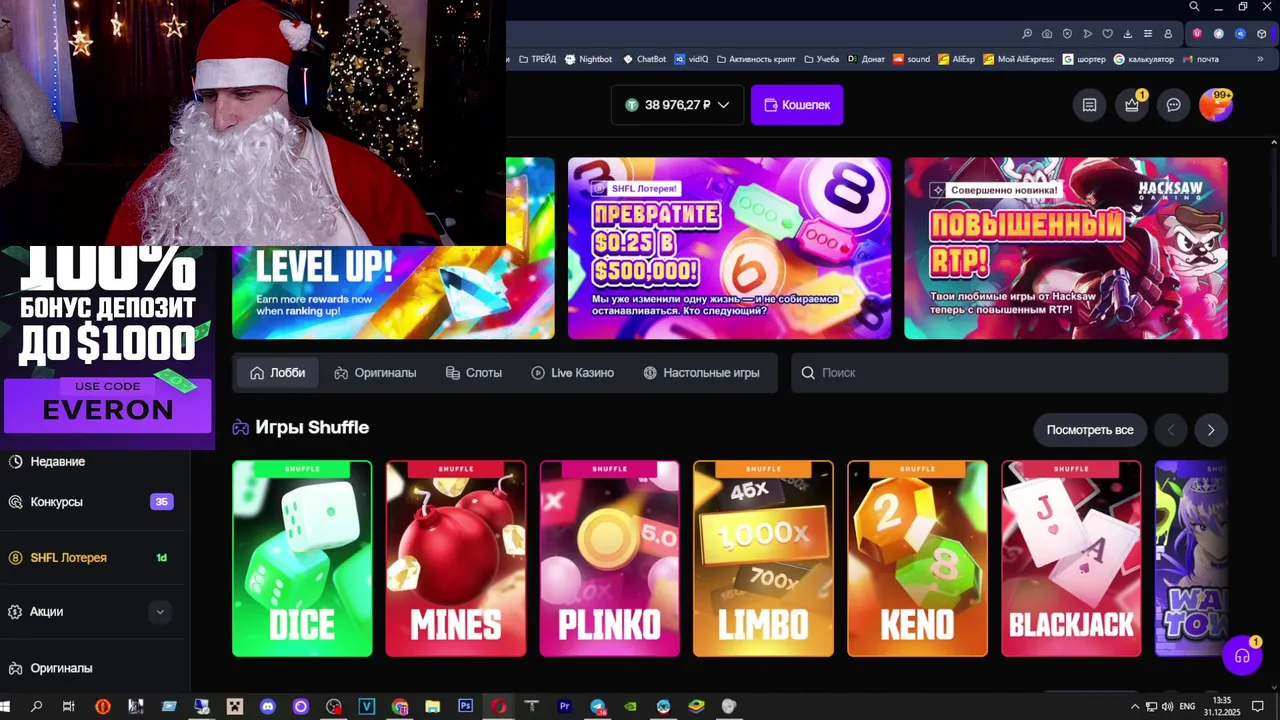Open the PLINKO game card
Image resolution: width=1280 pixels, height=720 pixels.
[610, 559]
